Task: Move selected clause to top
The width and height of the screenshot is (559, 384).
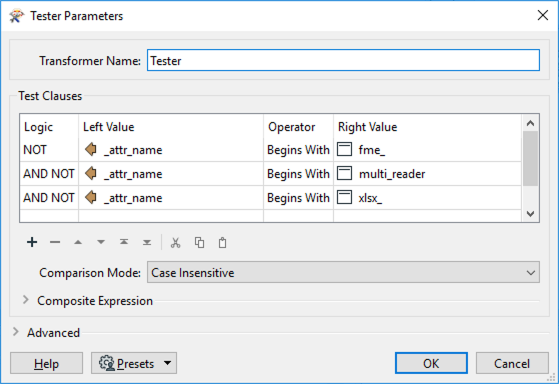Action: point(124,242)
